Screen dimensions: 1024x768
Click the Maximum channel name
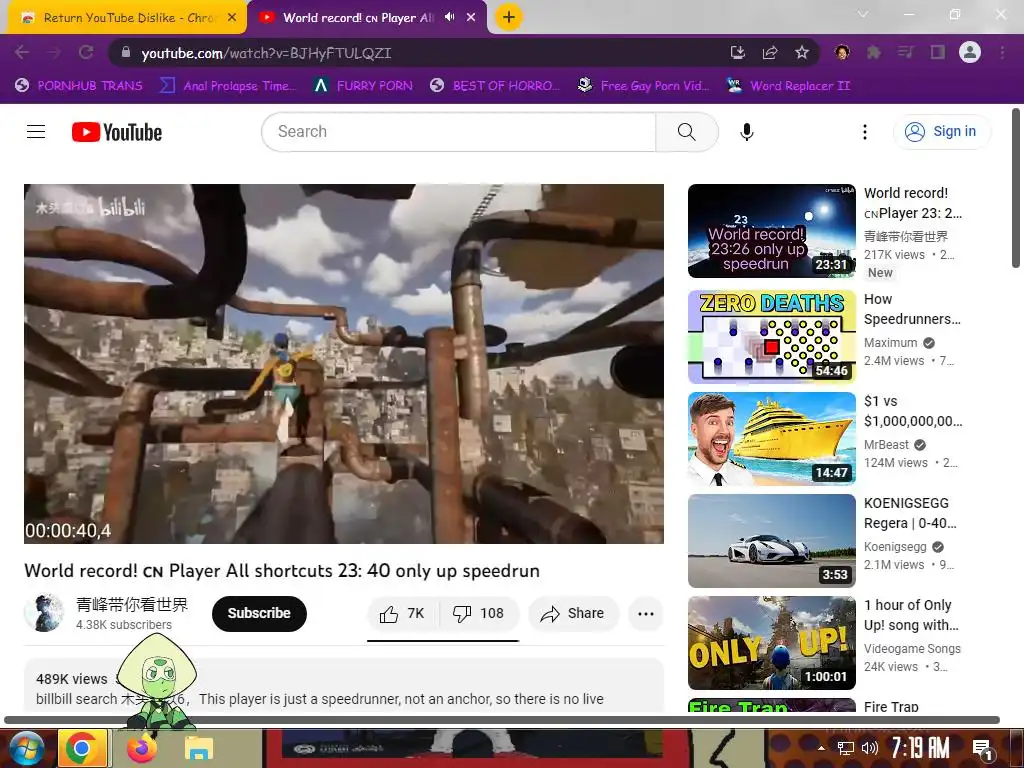tap(891, 343)
